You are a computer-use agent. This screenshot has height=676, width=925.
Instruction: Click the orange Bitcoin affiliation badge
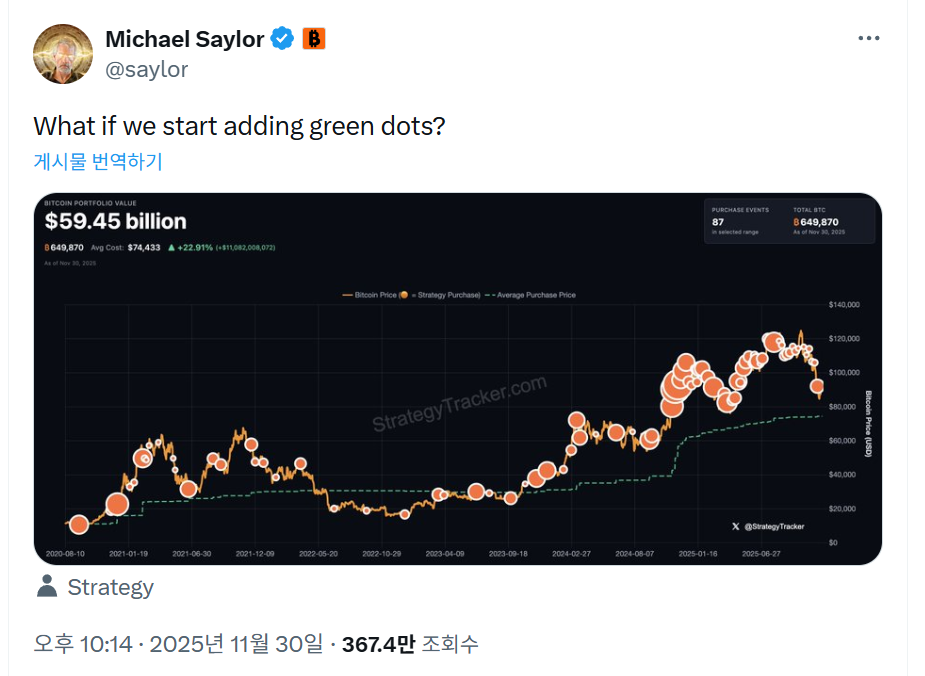pyautogui.click(x=314, y=40)
